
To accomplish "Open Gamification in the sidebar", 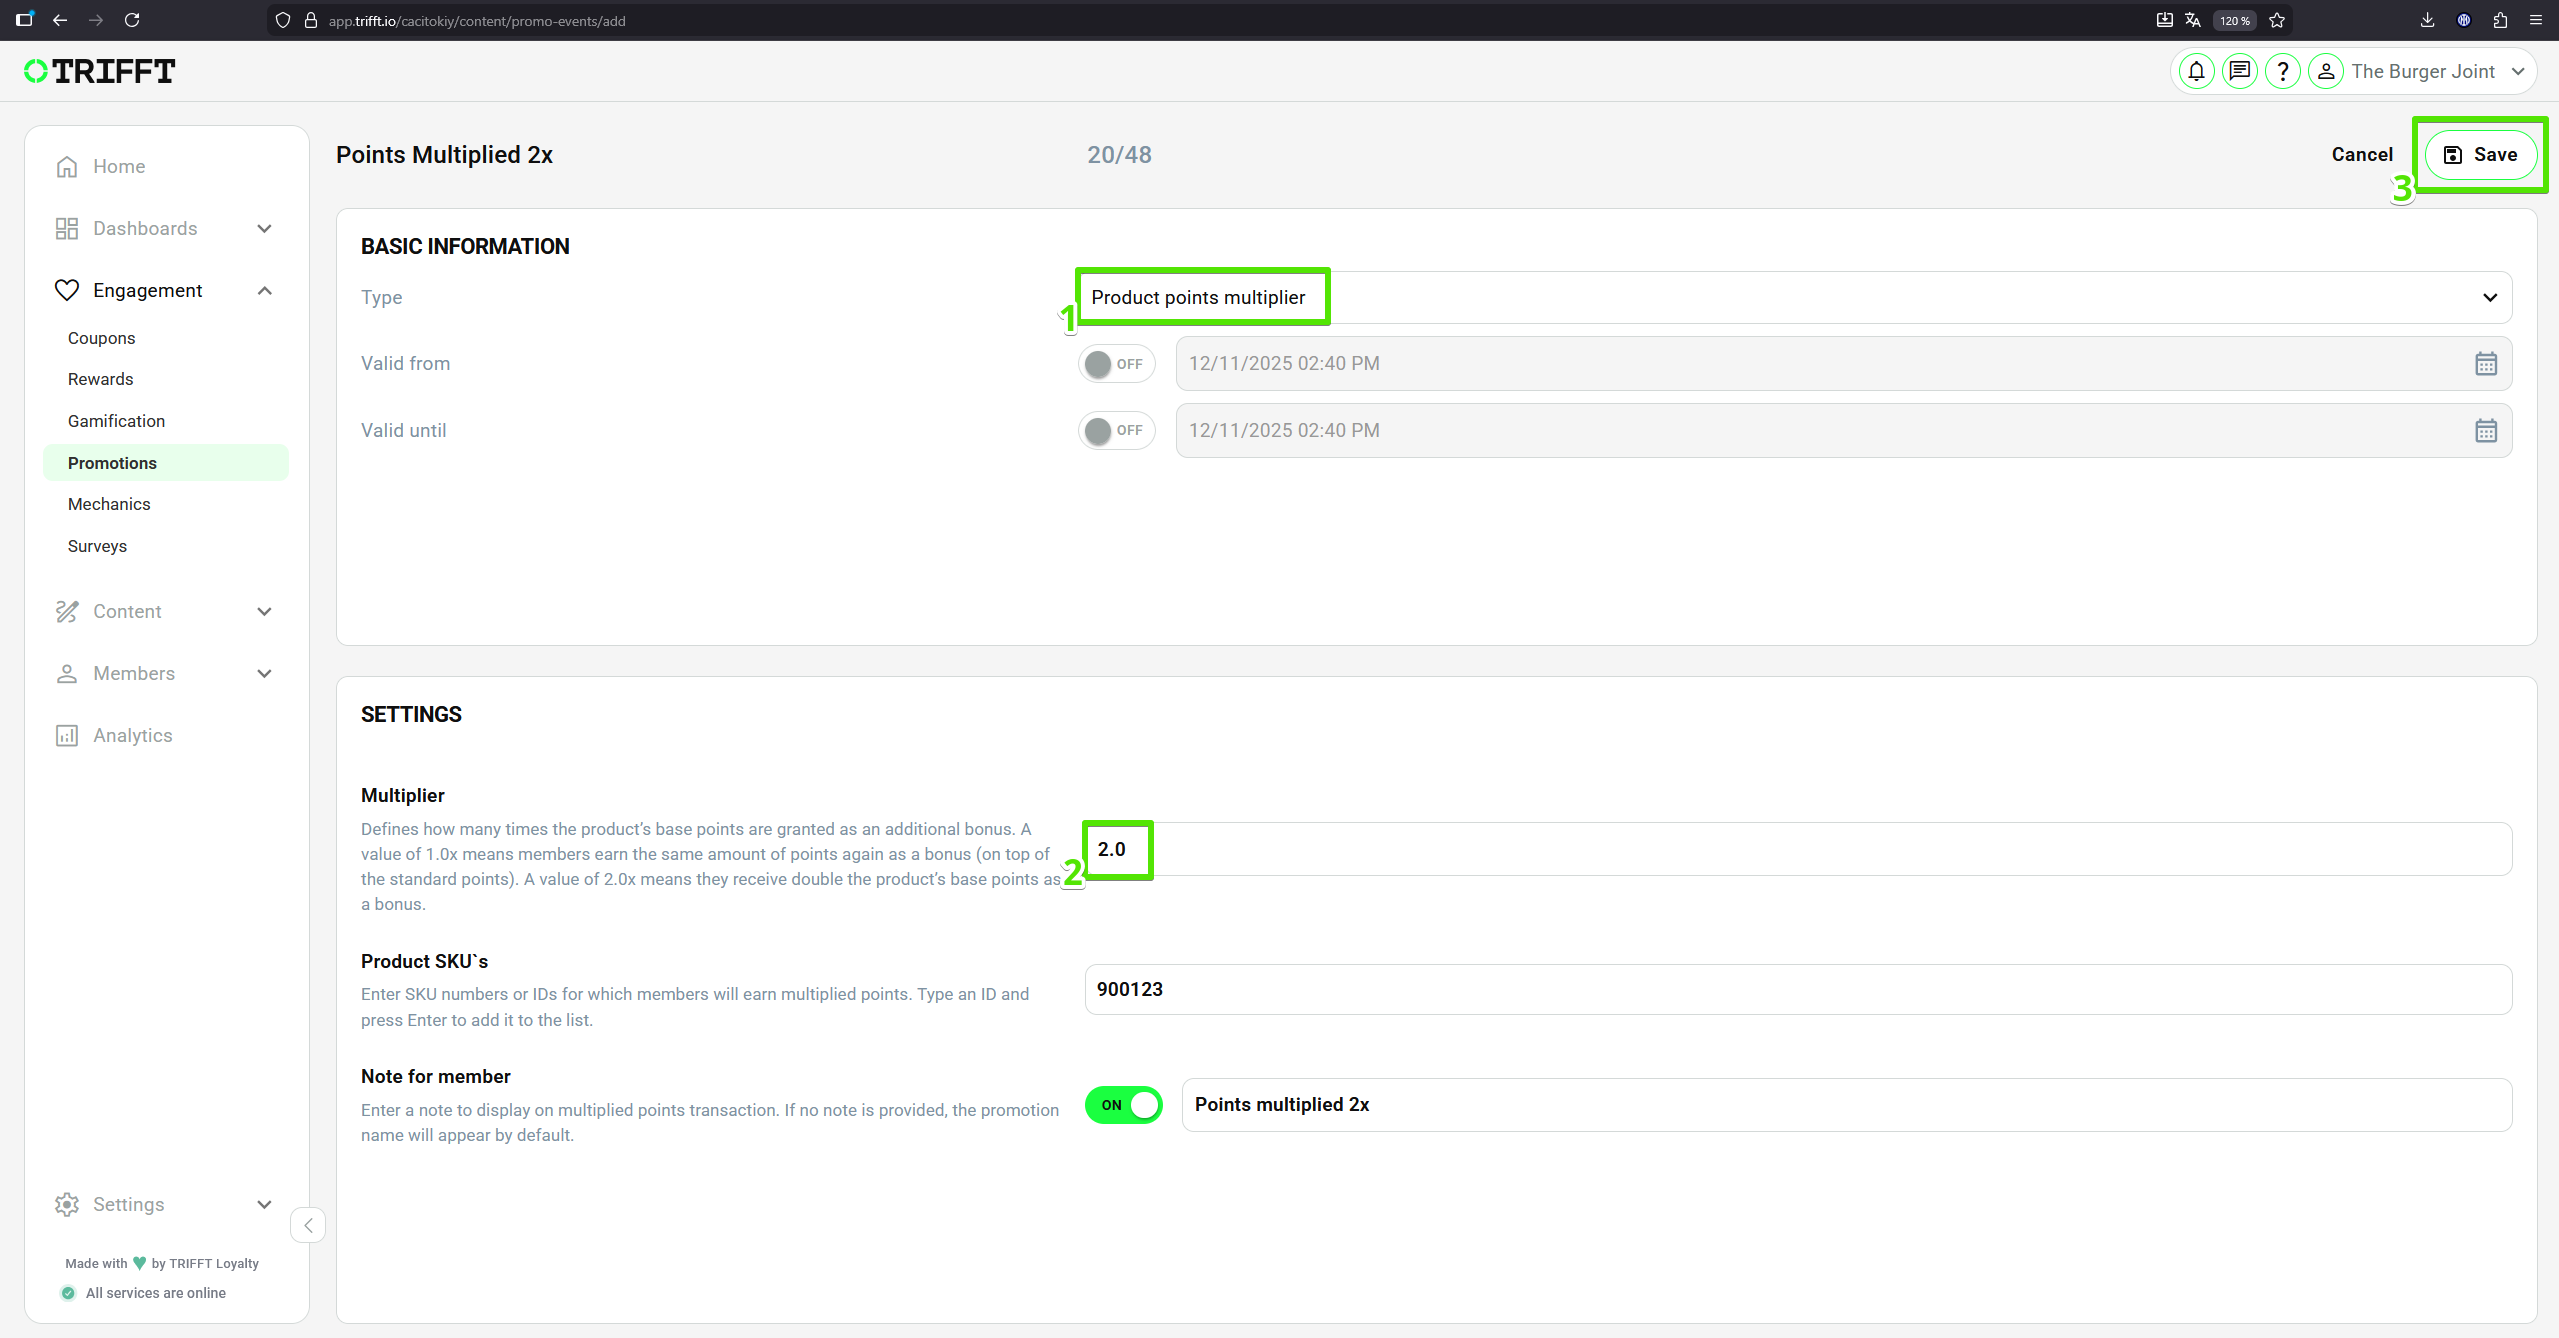I will point(116,421).
